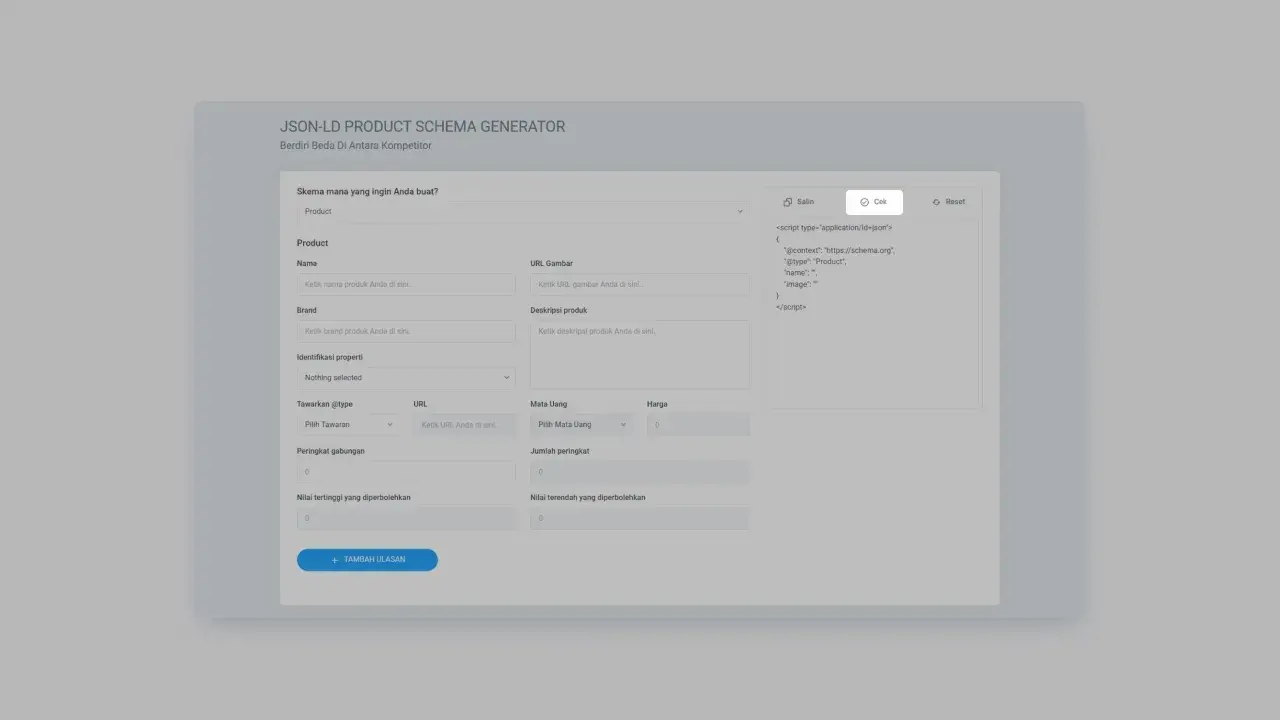The image size is (1280, 720).
Task: Click the Reset refresh icon
Action: click(x=936, y=202)
